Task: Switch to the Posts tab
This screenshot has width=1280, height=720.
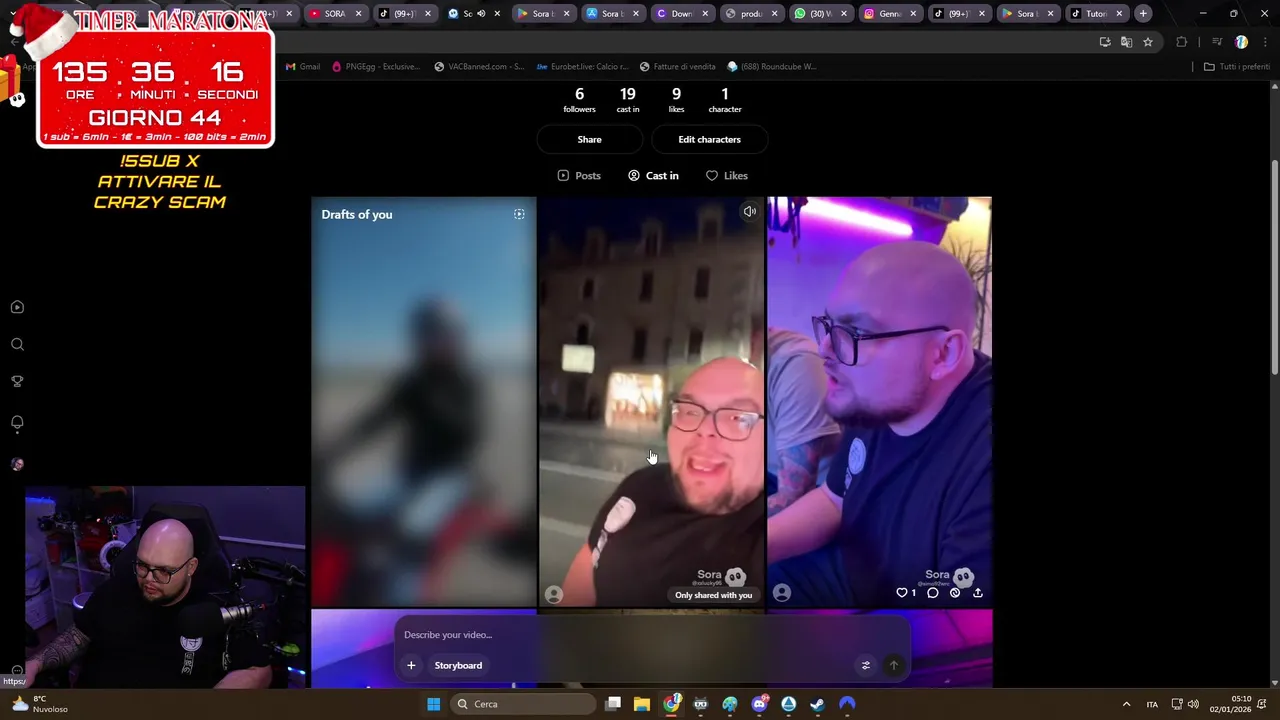Action: 579,175
